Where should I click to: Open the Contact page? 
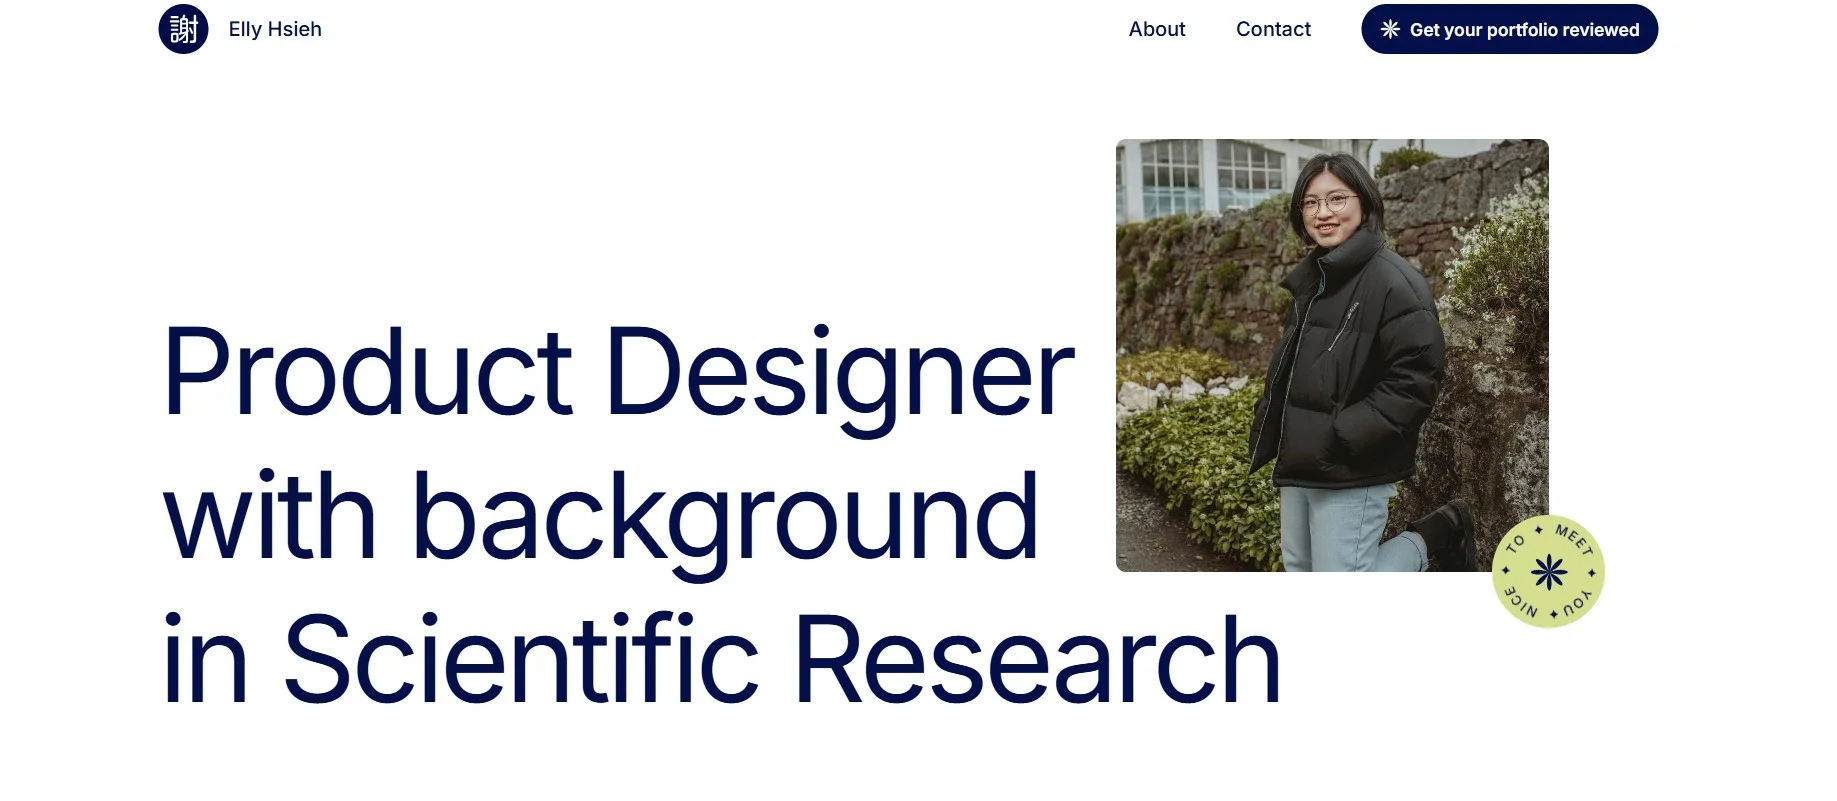pyautogui.click(x=1273, y=29)
